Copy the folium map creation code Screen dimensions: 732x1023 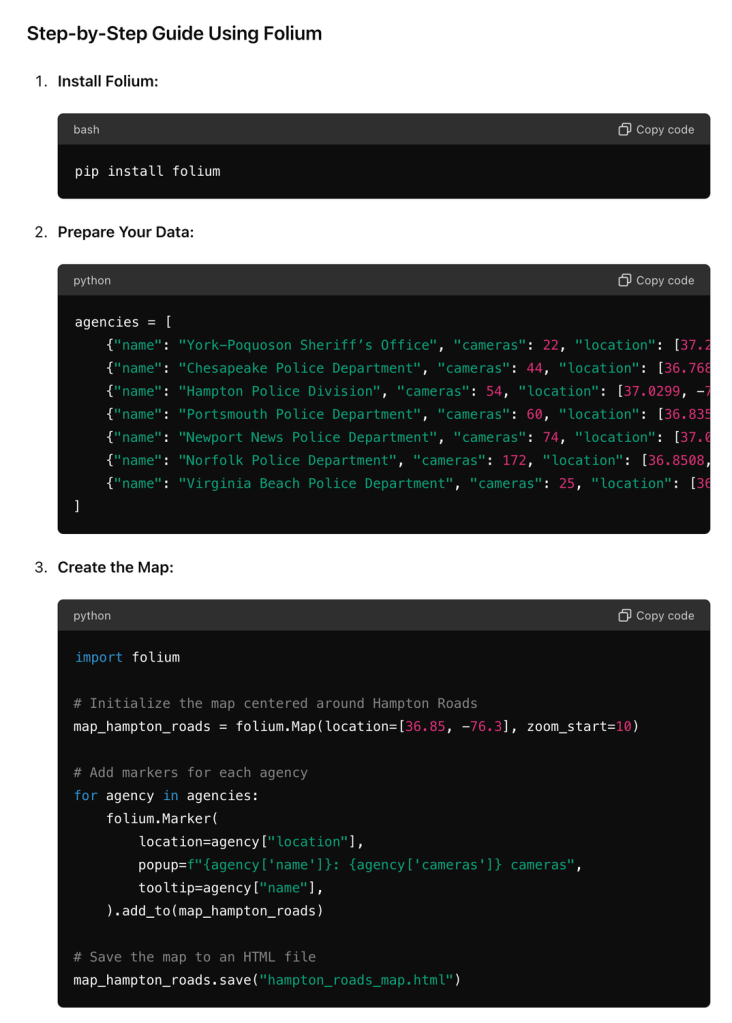pos(656,616)
